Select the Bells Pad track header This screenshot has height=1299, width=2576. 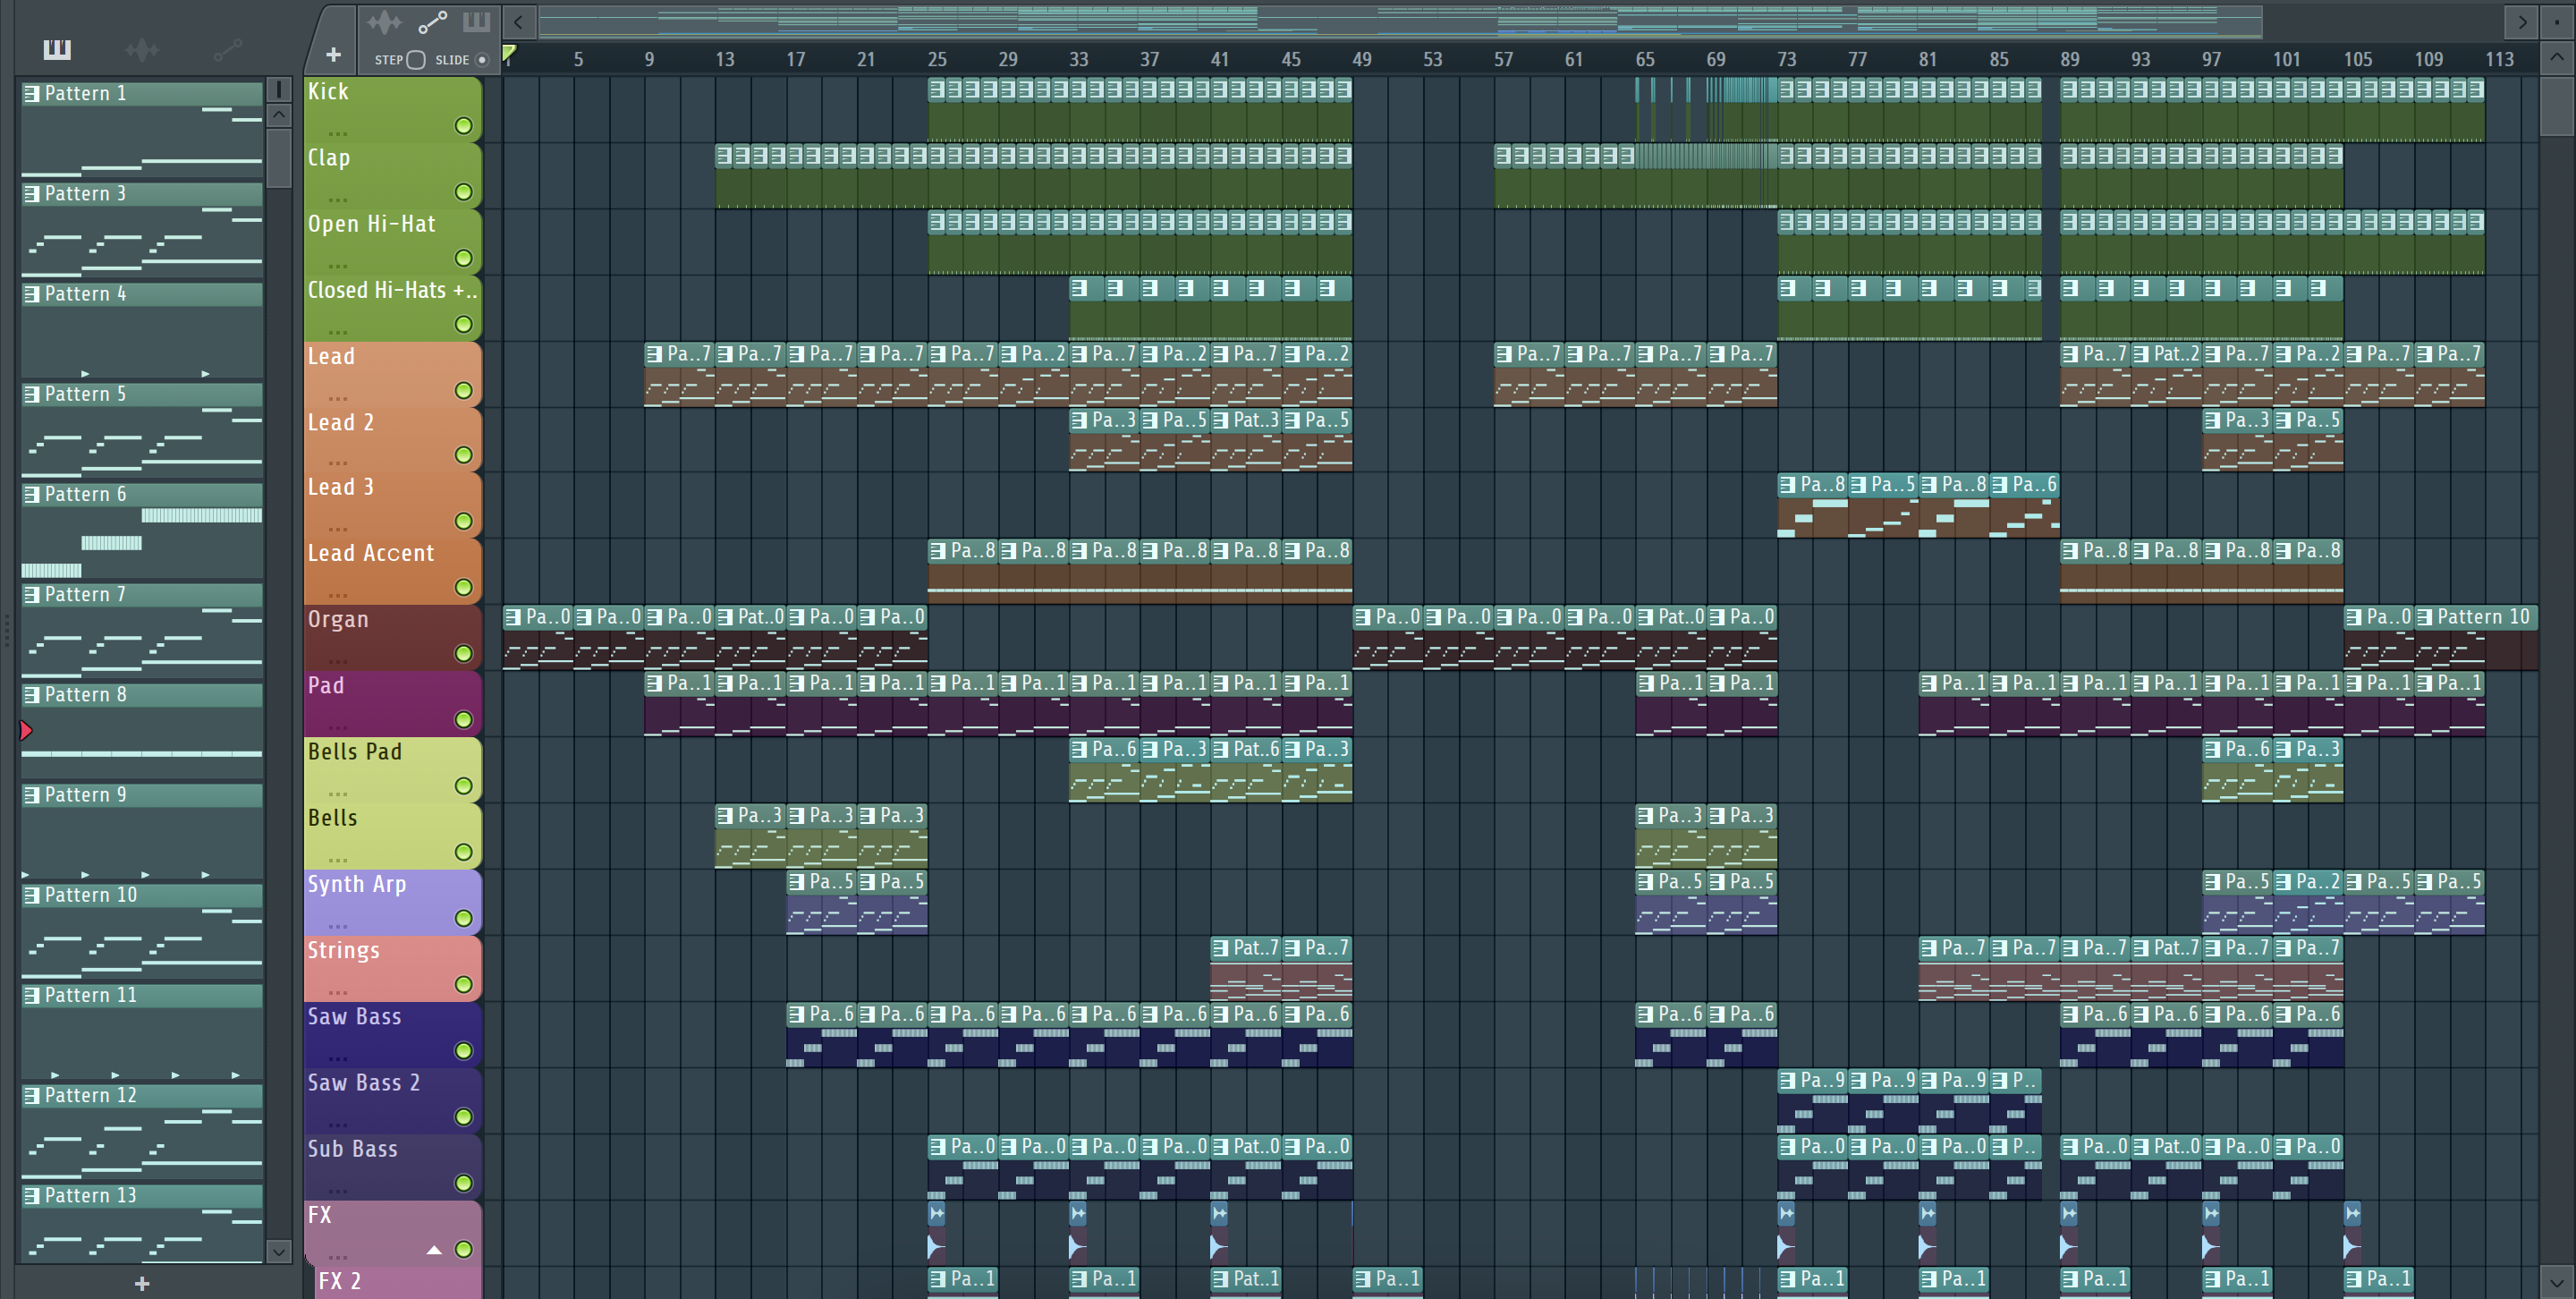[392, 770]
